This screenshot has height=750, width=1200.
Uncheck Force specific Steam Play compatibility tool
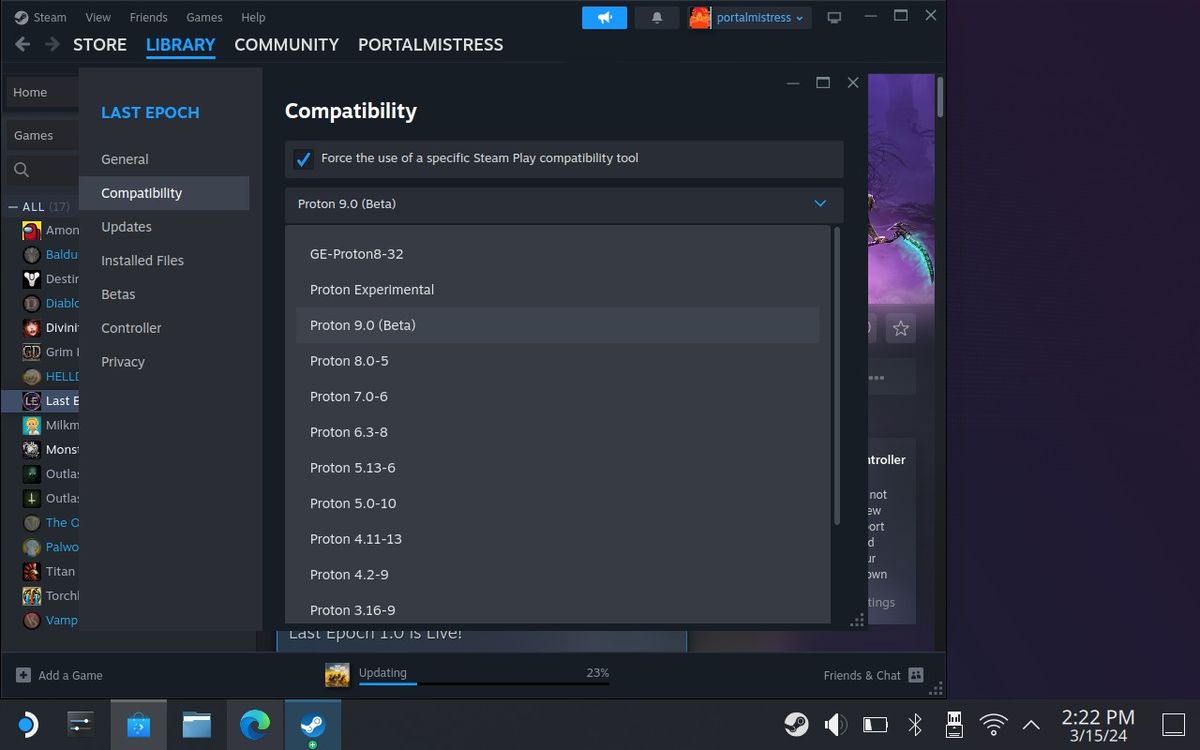pyautogui.click(x=304, y=159)
